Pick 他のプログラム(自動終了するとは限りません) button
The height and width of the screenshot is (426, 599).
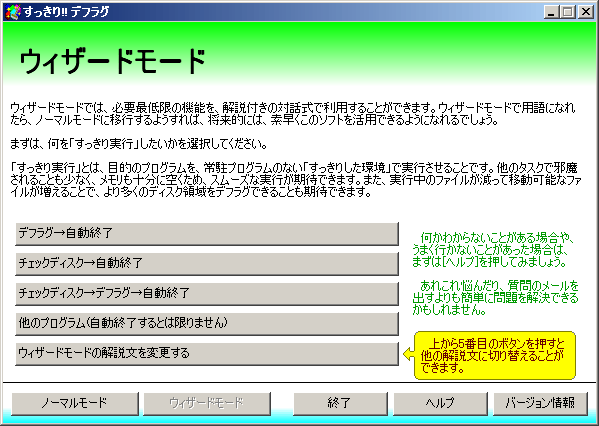207,323
